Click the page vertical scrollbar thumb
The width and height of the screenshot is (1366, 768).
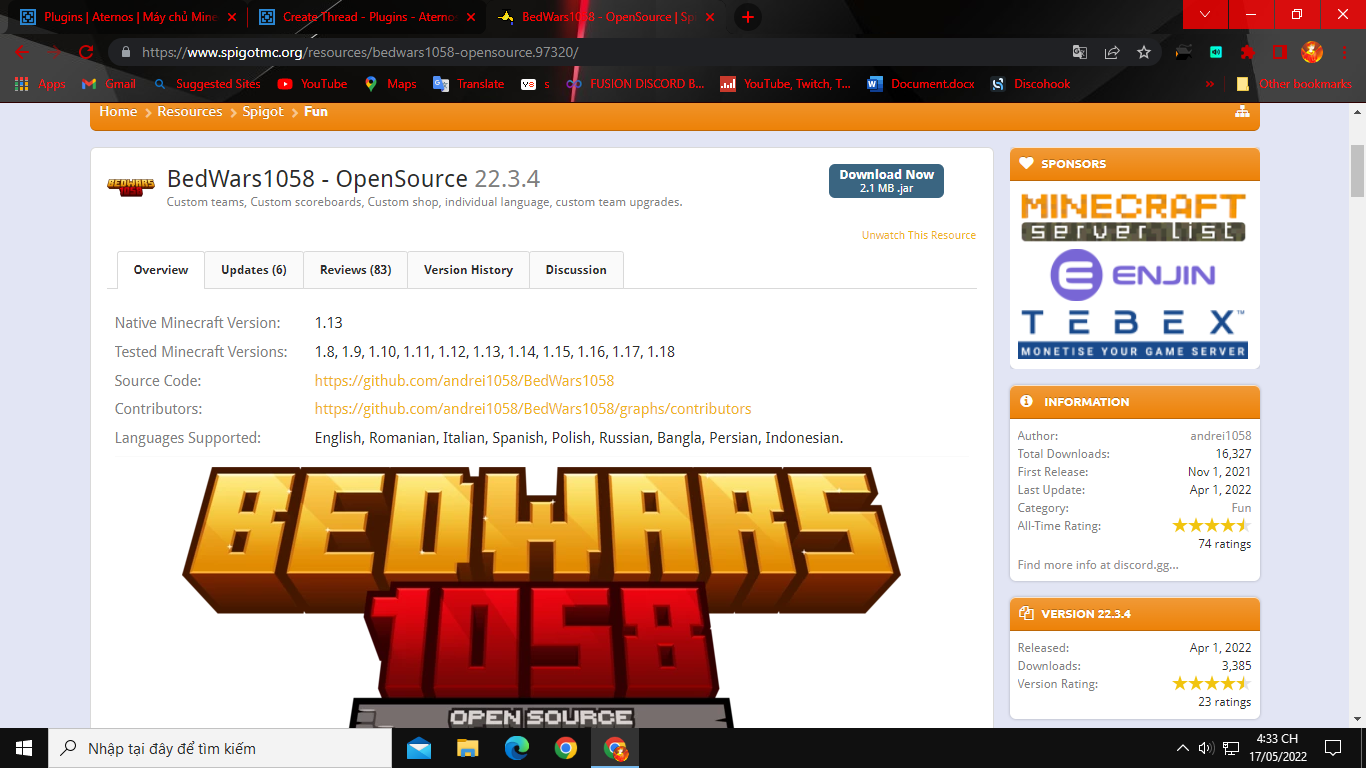tap(1357, 170)
